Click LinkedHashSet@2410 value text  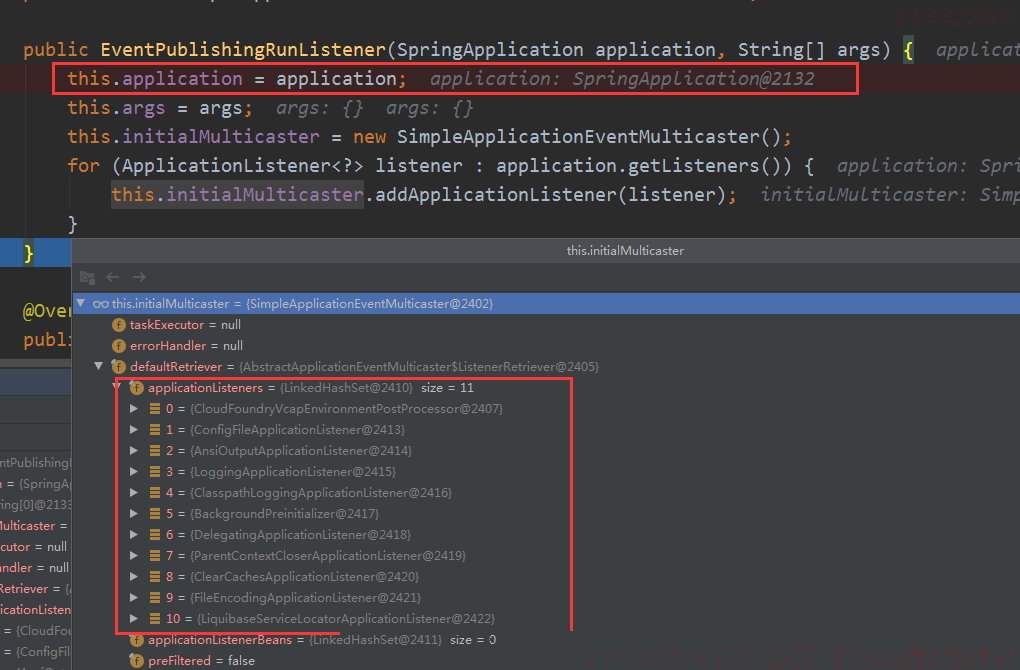[346, 388]
